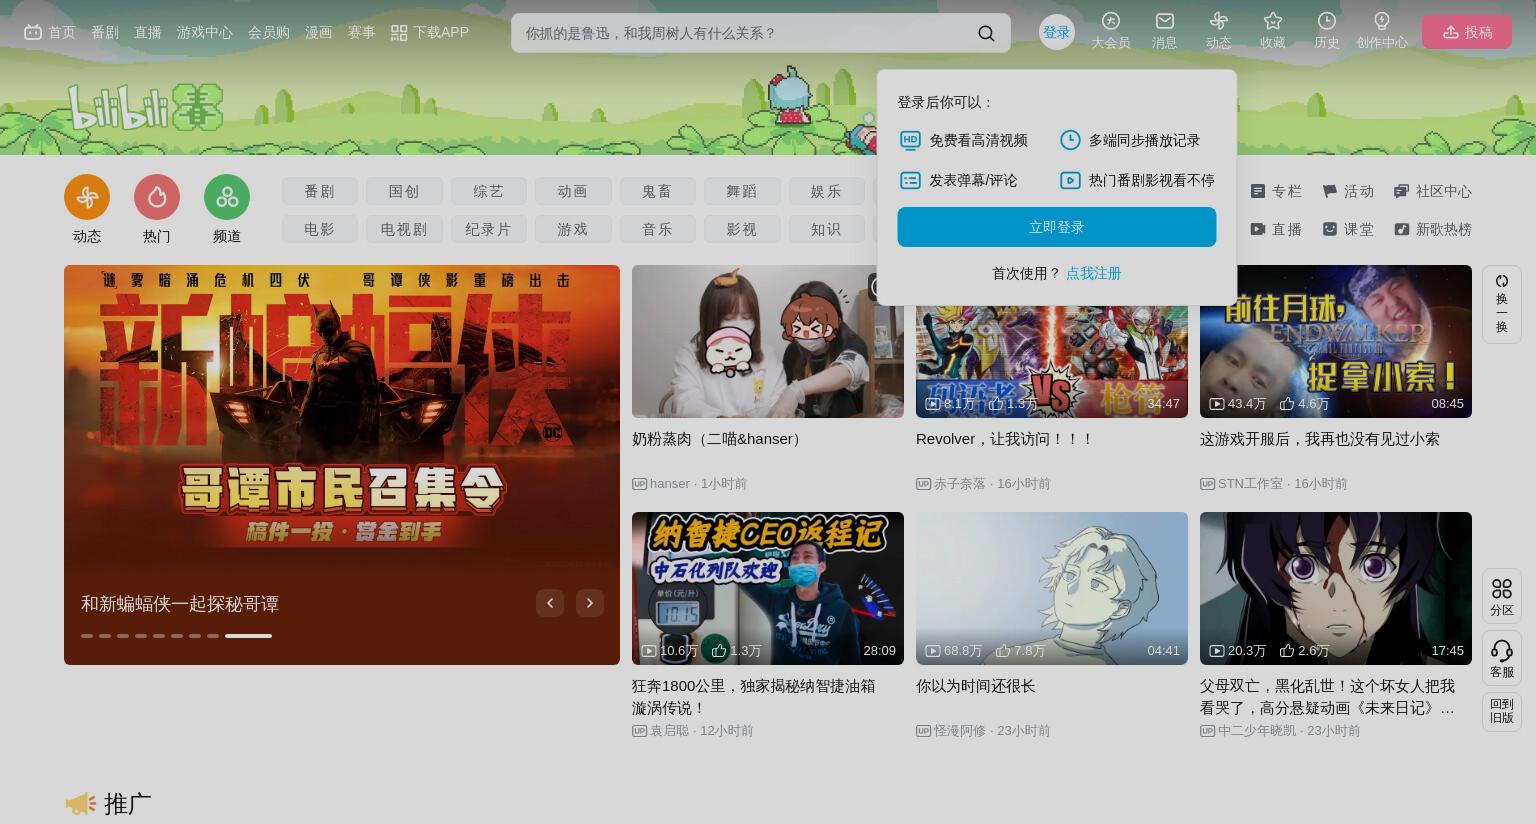Open 你以为时间还很长 video thumbnail
Screen dimensions: 1536x824
(x=1052, y=588)
